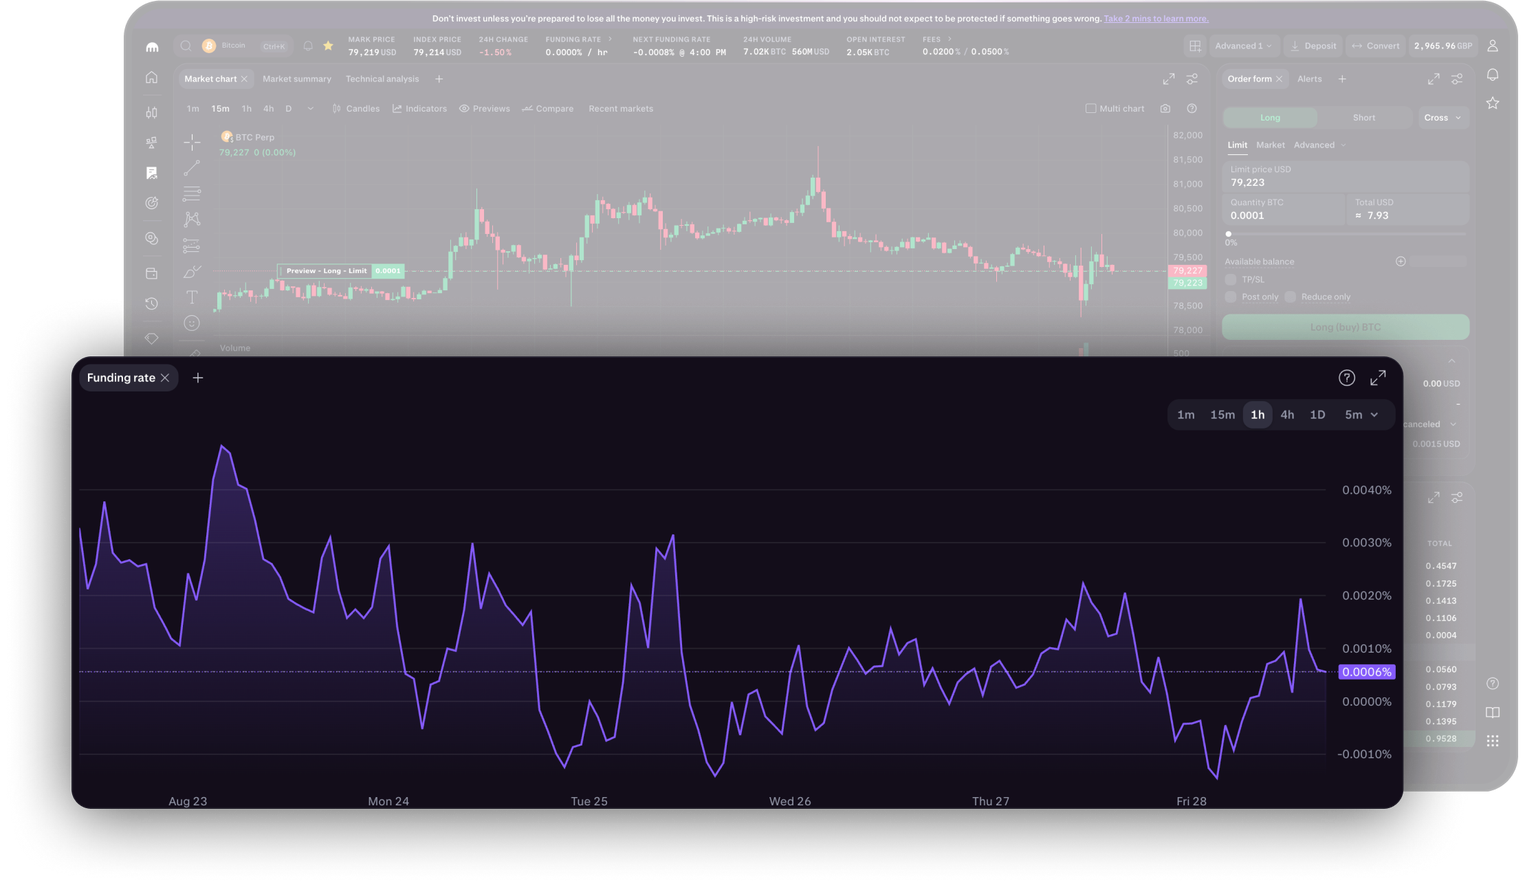This screenshot has height=886, width=1536.
Task: Open the layout grid icon
Action: pyautogui.click(x=1195, y=46)
